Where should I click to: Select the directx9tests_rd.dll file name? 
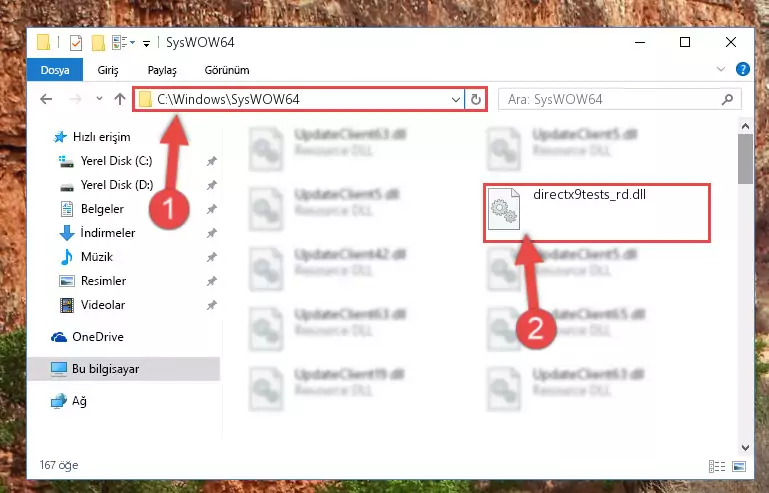pos(589,195)
